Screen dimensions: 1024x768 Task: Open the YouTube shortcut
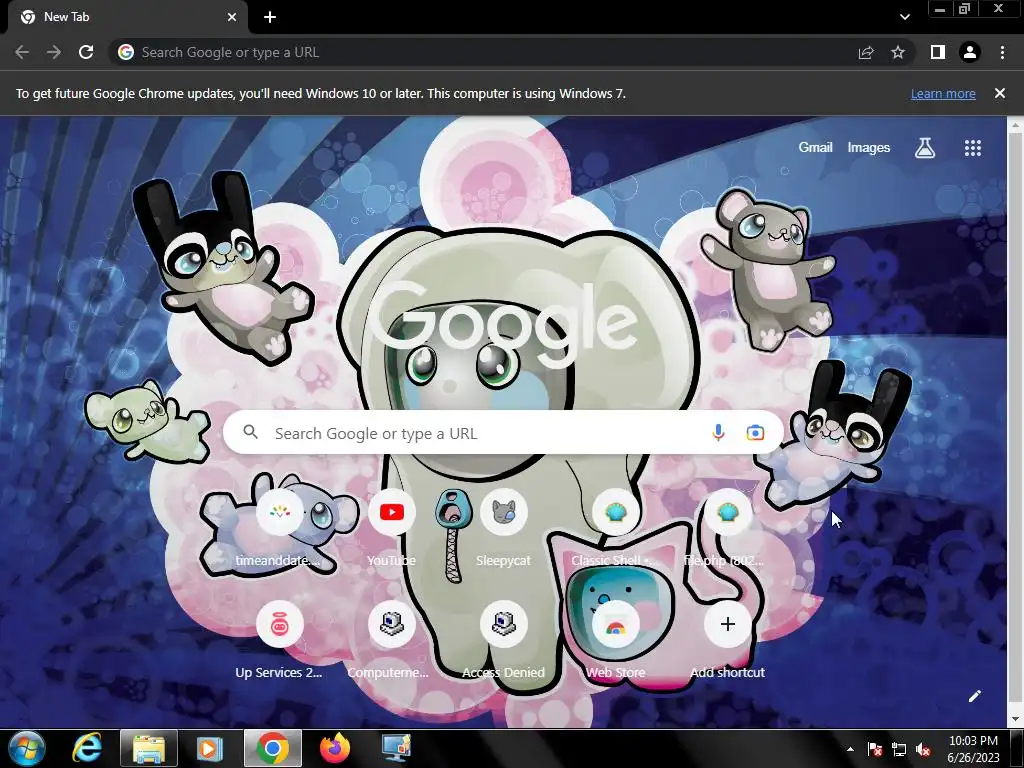pyautogui.click(x=391, y=527)
